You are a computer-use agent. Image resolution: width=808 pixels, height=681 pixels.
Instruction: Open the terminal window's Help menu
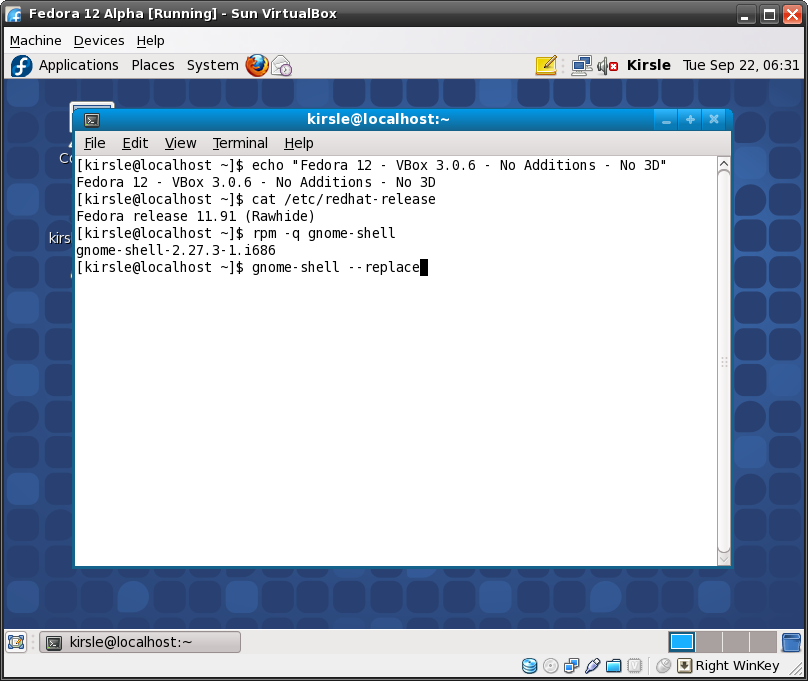pos(299,143)
